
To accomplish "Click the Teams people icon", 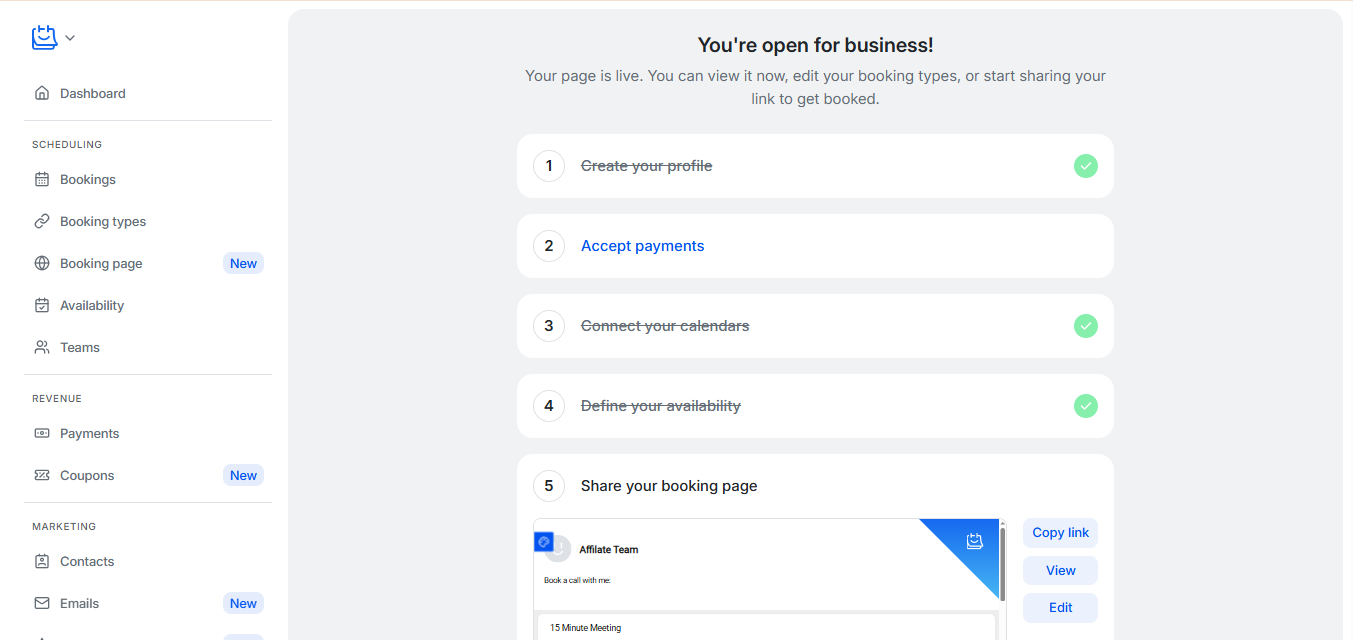I will coord(42,347).
